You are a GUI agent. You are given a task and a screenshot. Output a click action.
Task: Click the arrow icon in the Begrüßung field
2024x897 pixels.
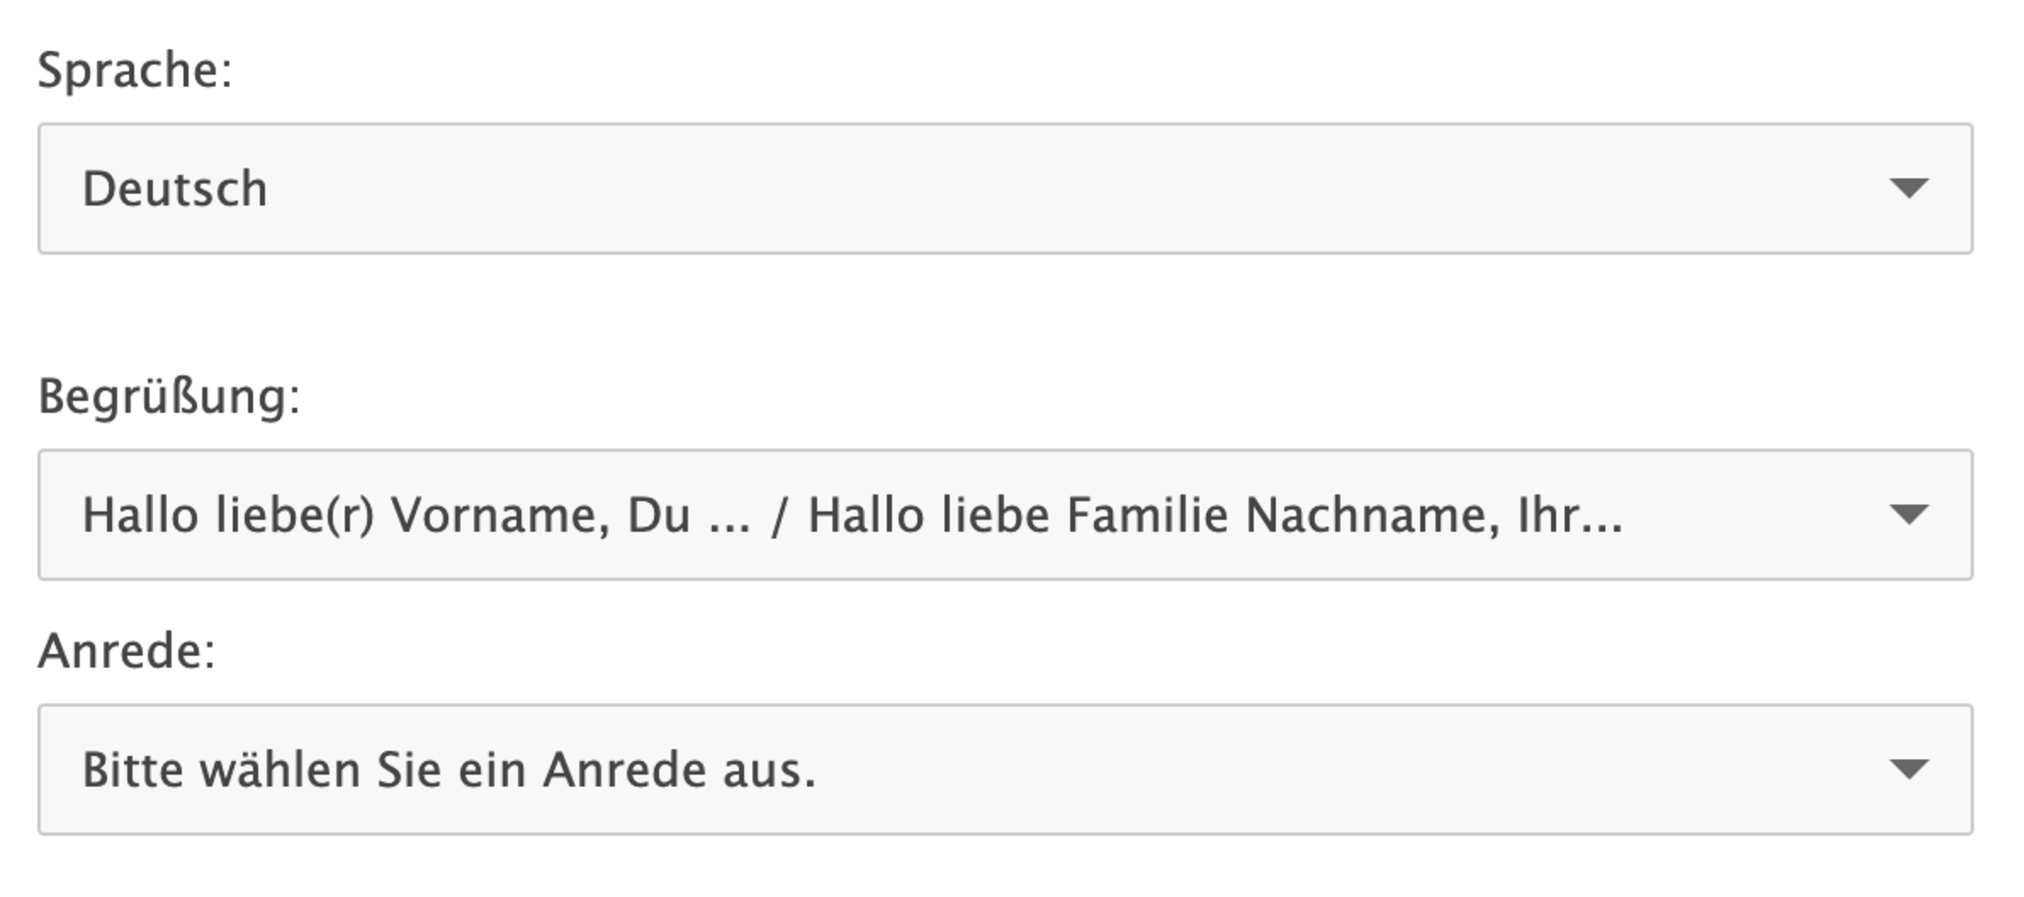pos(1908,514)
